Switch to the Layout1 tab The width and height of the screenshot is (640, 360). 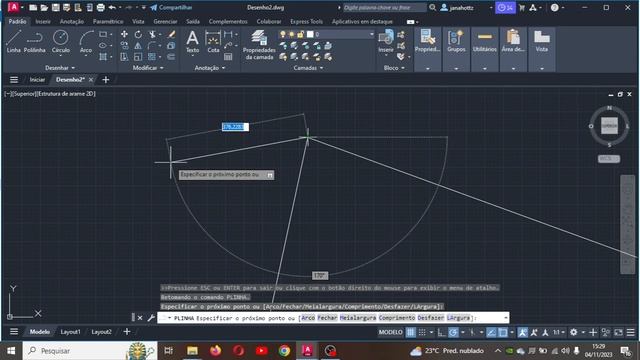click(x=71, y=332)
